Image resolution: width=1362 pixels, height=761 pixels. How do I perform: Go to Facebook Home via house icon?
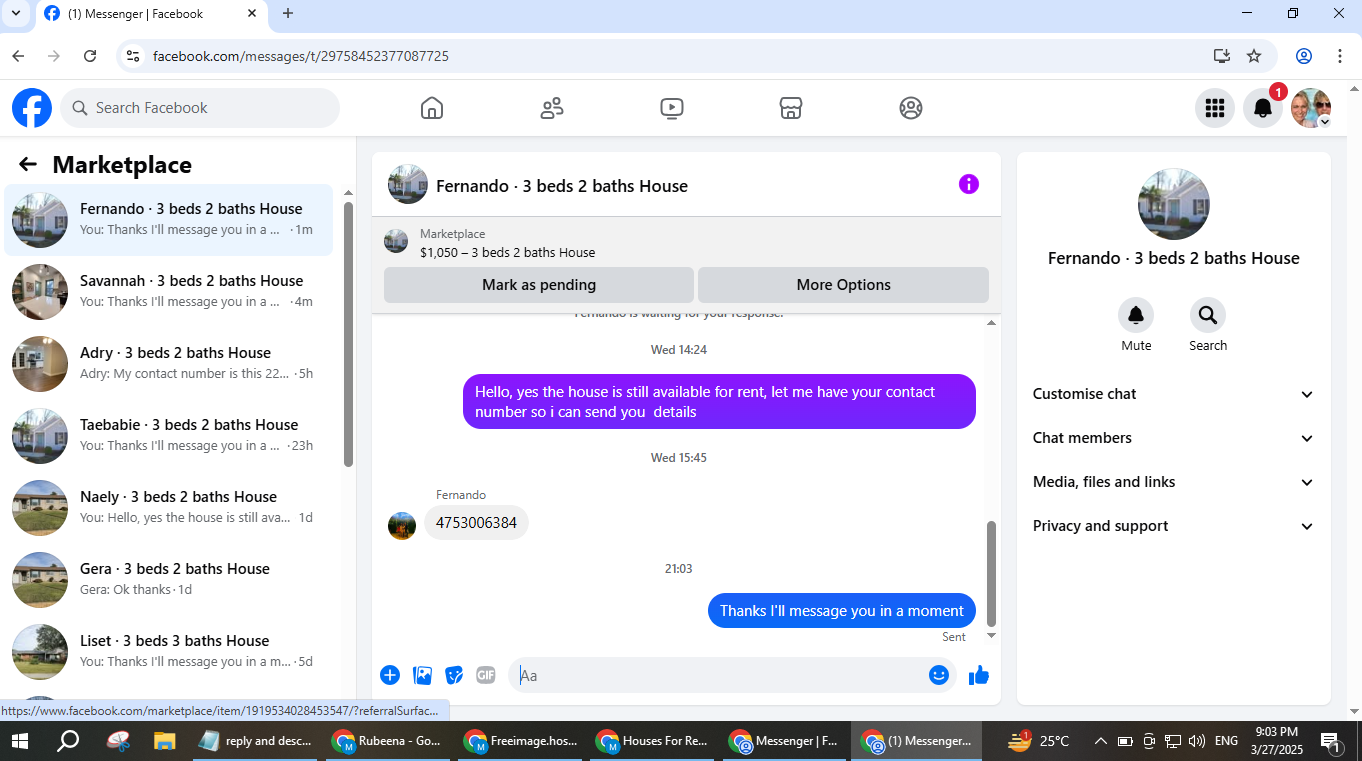432,108
